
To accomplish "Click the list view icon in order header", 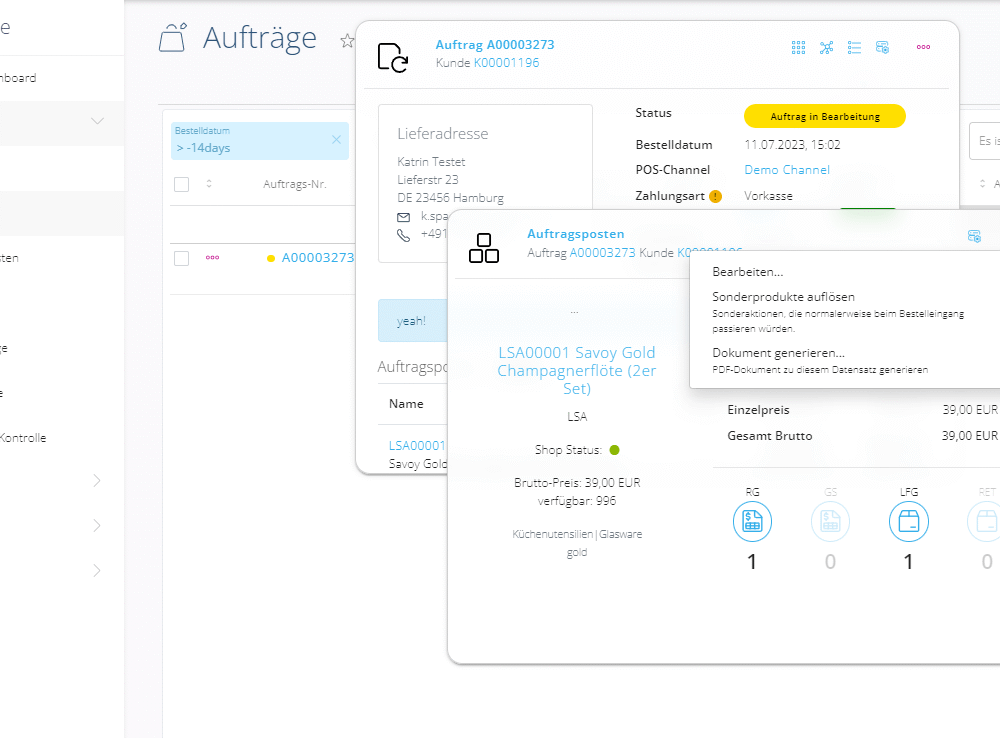I will click(855, 47).
